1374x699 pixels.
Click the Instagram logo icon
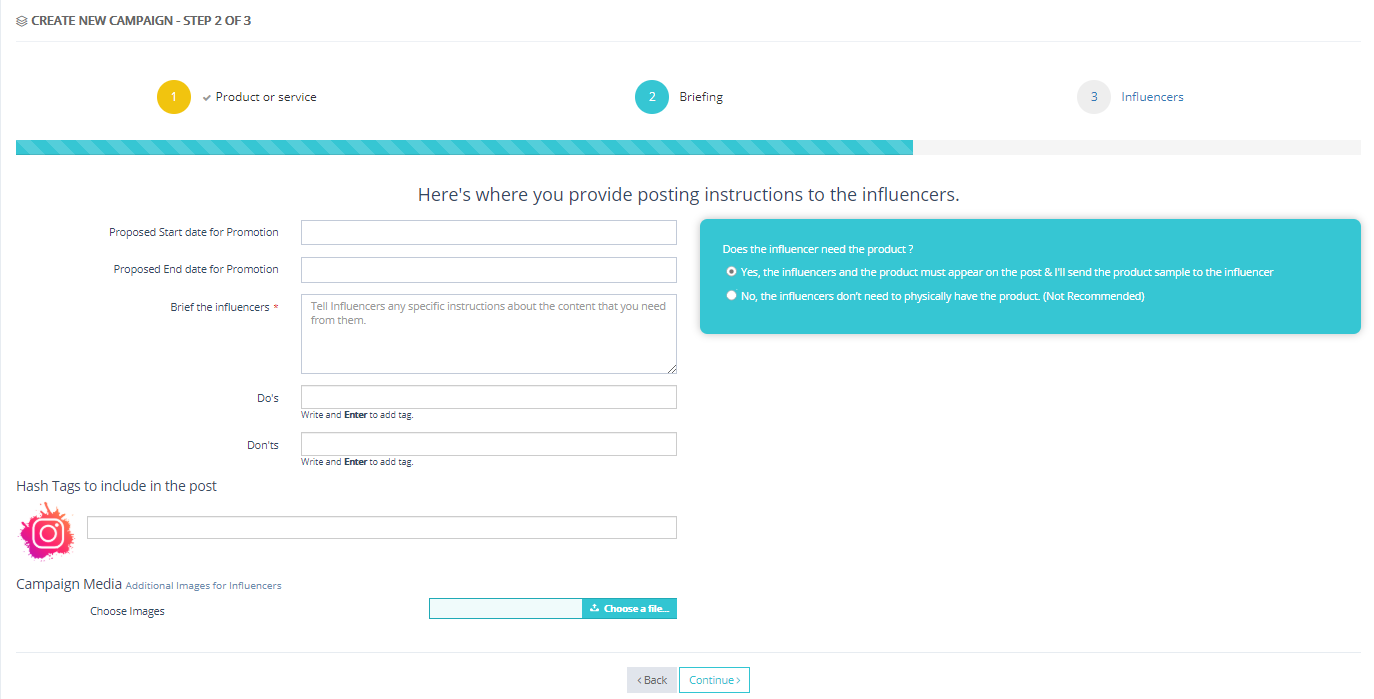47,532
